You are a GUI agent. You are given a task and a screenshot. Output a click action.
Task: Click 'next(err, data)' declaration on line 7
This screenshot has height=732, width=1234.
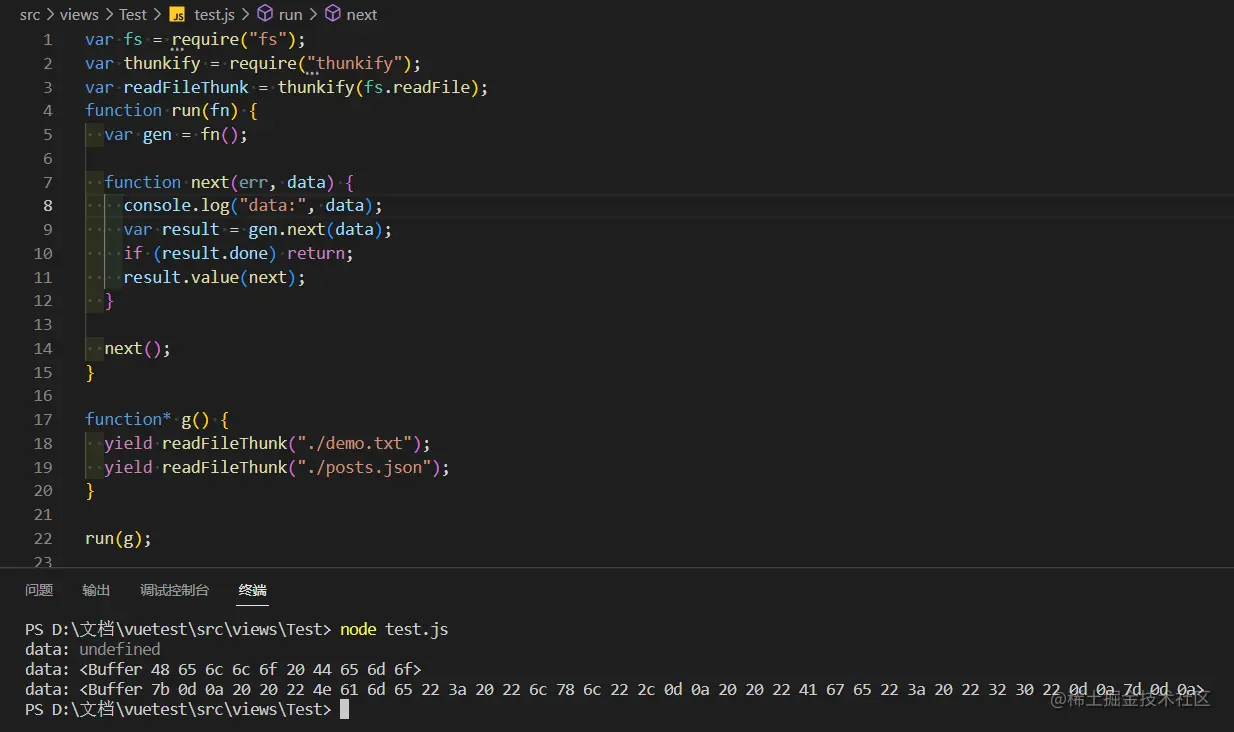pyautogui.click(x=263, y=183)
